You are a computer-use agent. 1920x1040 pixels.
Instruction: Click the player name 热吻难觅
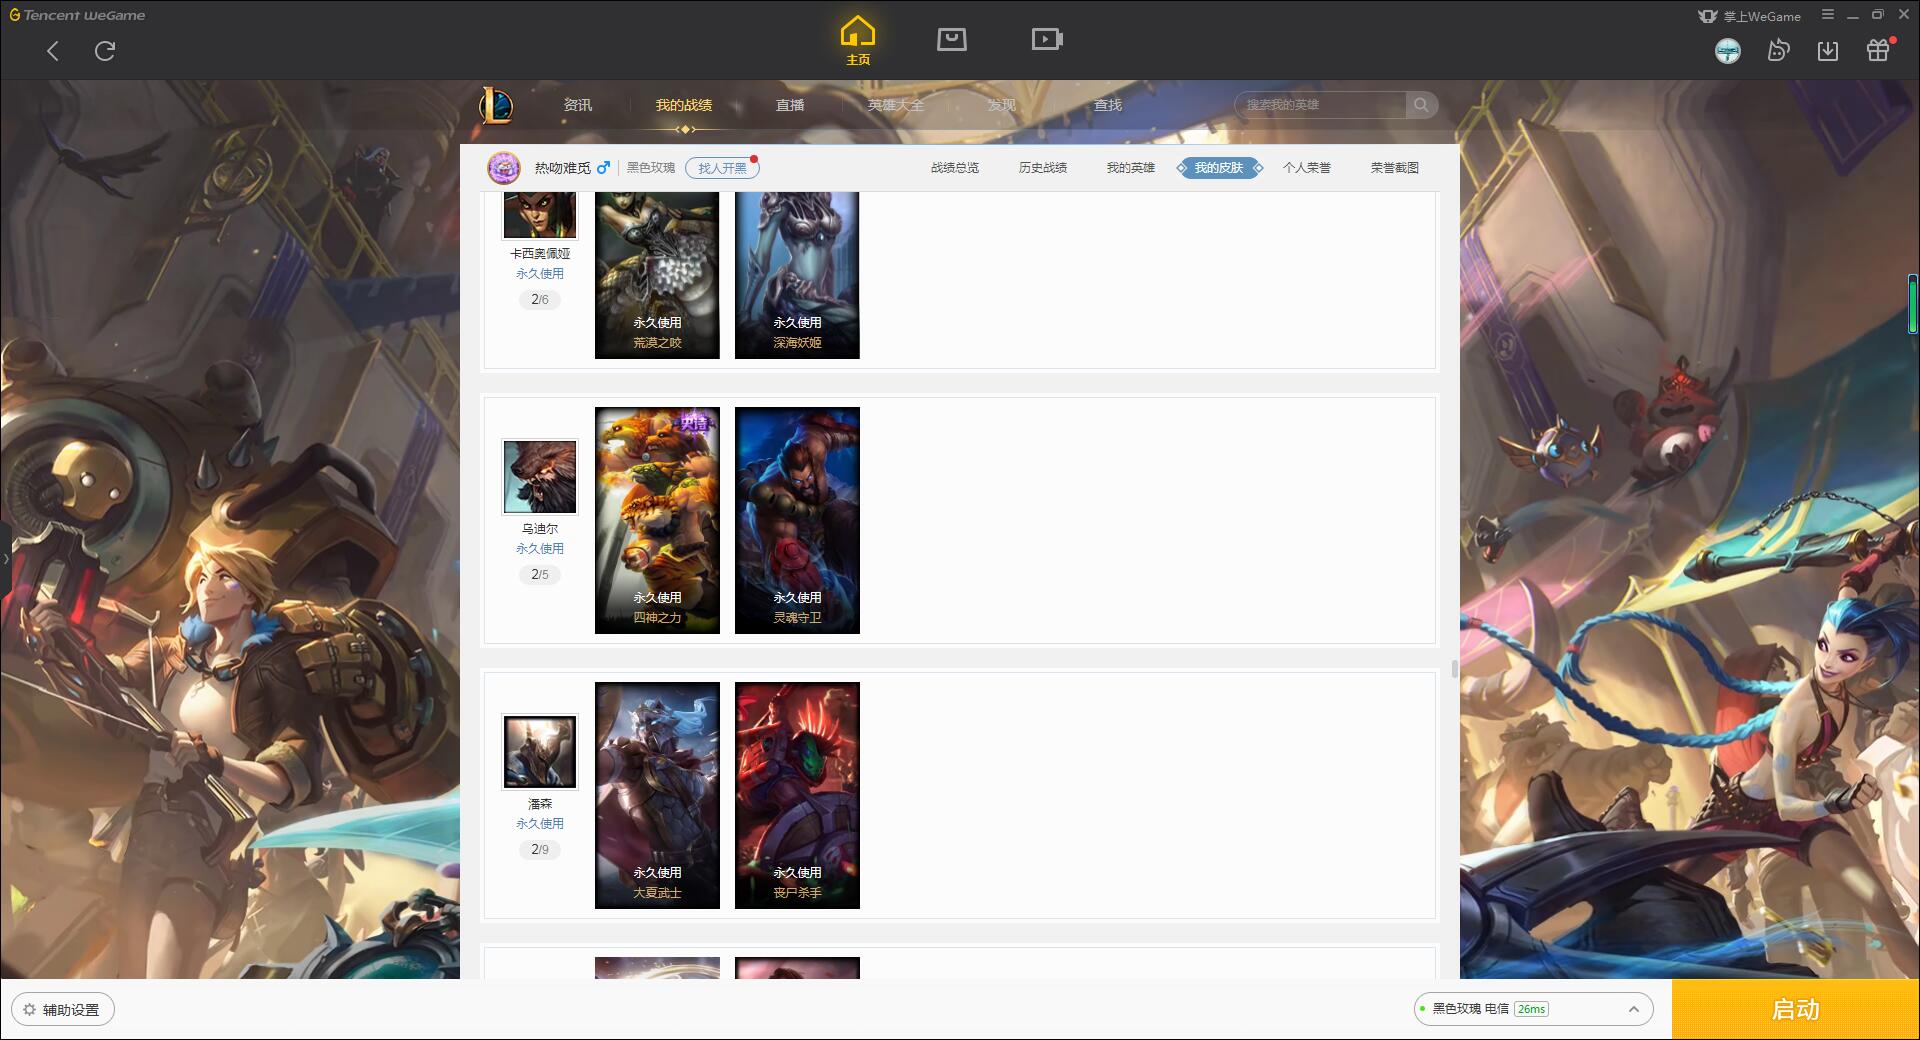tap(562, 168)
